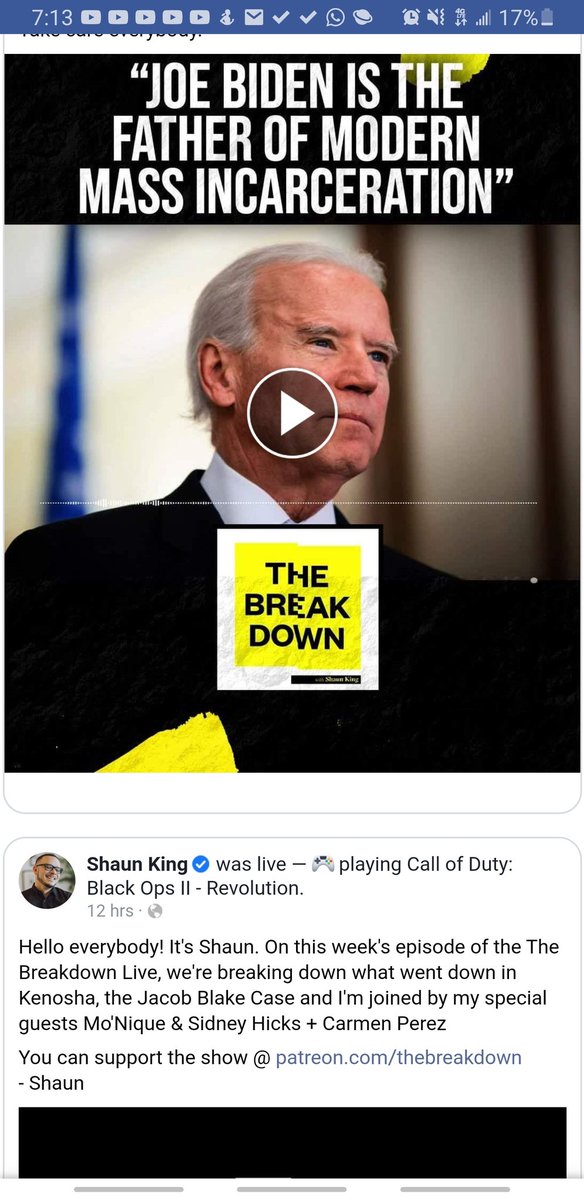Open The Break Down podcast logo
The width and height of the screenshot is (584, 1200).
click(298, 609)
